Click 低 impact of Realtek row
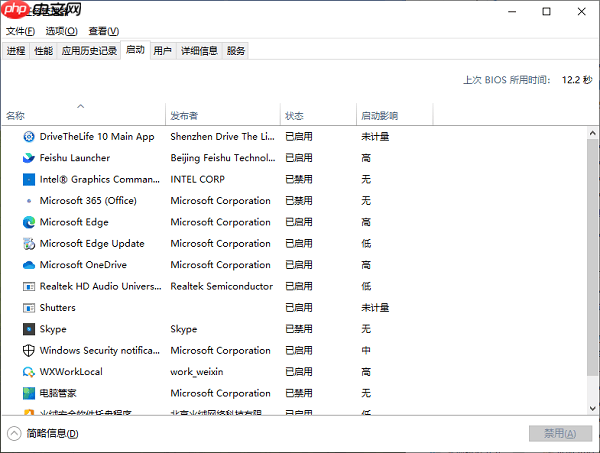 point(366,287)
